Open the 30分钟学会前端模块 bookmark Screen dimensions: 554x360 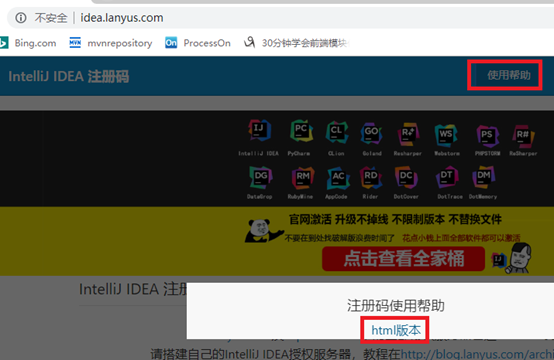point(296,43)
